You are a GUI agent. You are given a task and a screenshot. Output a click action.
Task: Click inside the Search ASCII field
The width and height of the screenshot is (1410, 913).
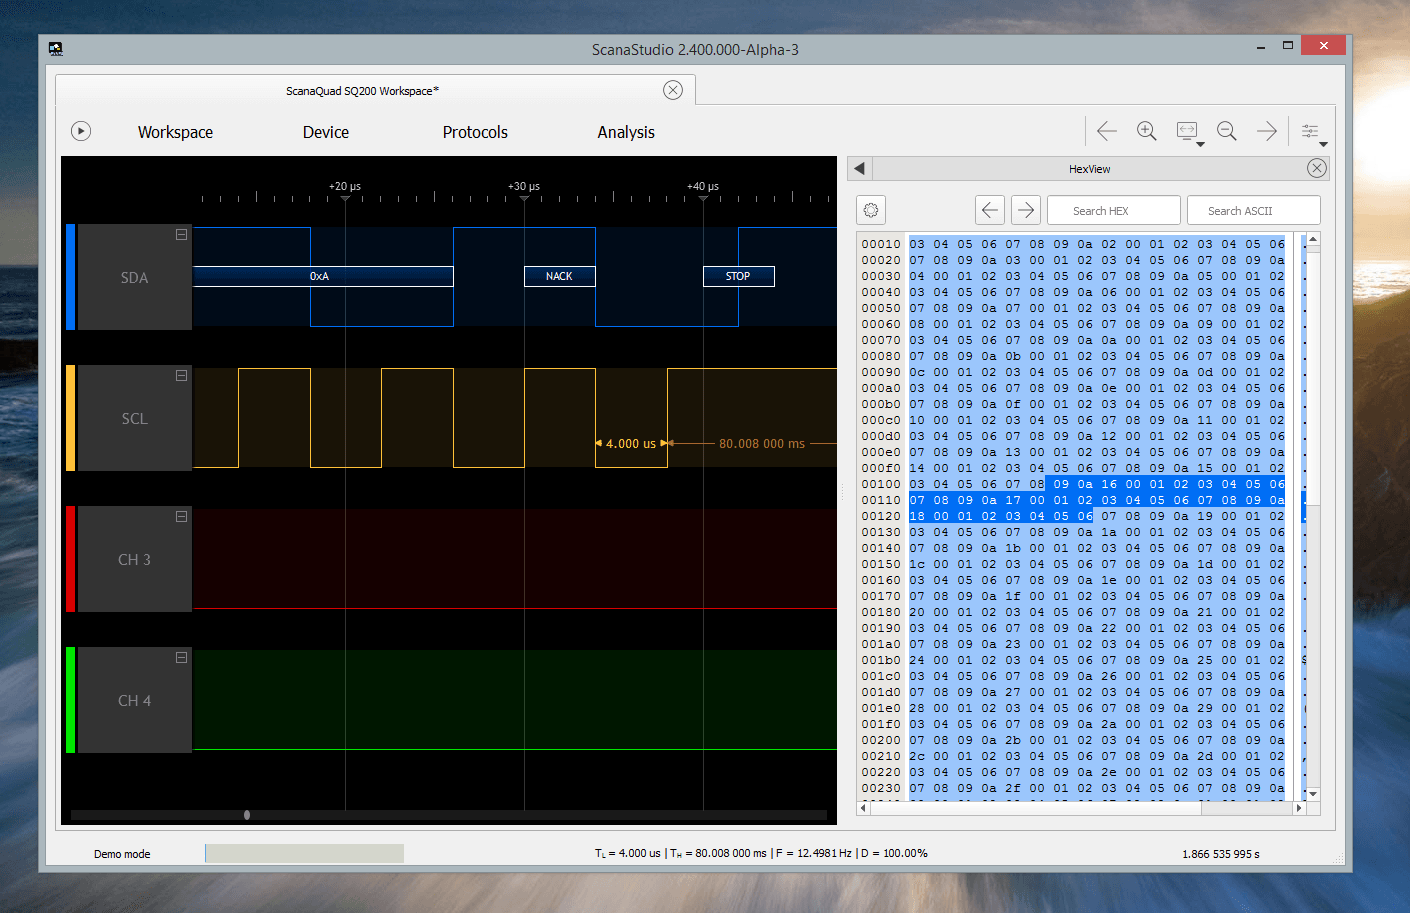click(1253, 210)
